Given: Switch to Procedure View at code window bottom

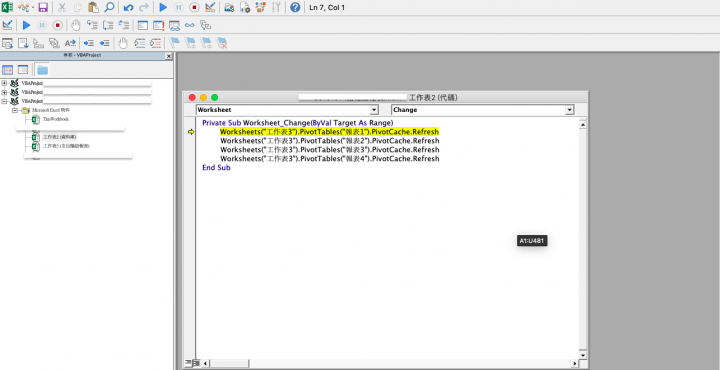Looking at the screenshot, I should click(188, 363).
